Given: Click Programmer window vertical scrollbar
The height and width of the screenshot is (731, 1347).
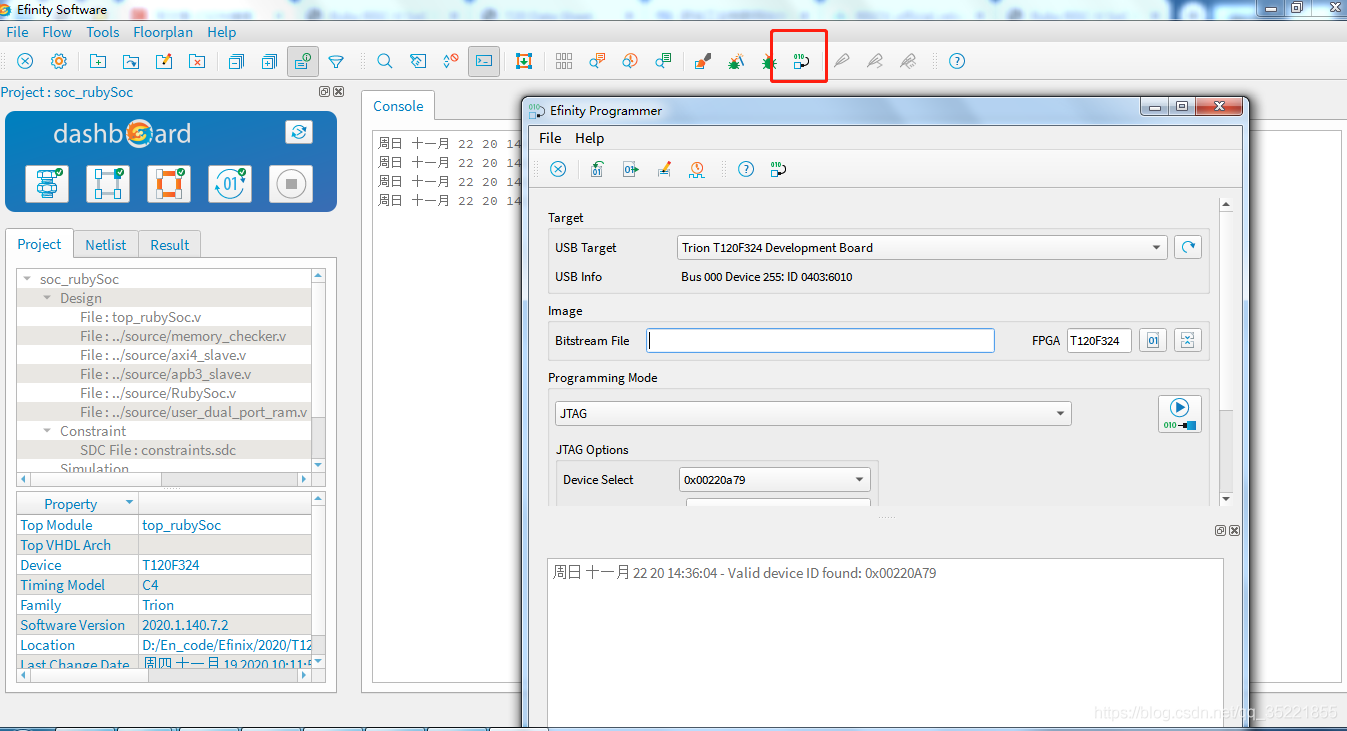Looking at the screenshot, I should click(1227, 352).
